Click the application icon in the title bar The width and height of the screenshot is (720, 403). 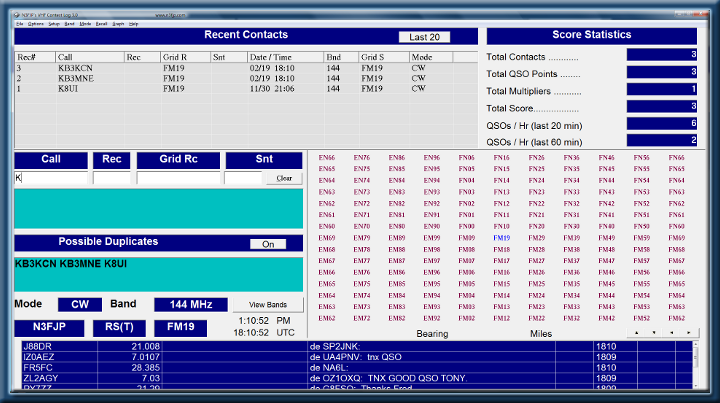17,15
